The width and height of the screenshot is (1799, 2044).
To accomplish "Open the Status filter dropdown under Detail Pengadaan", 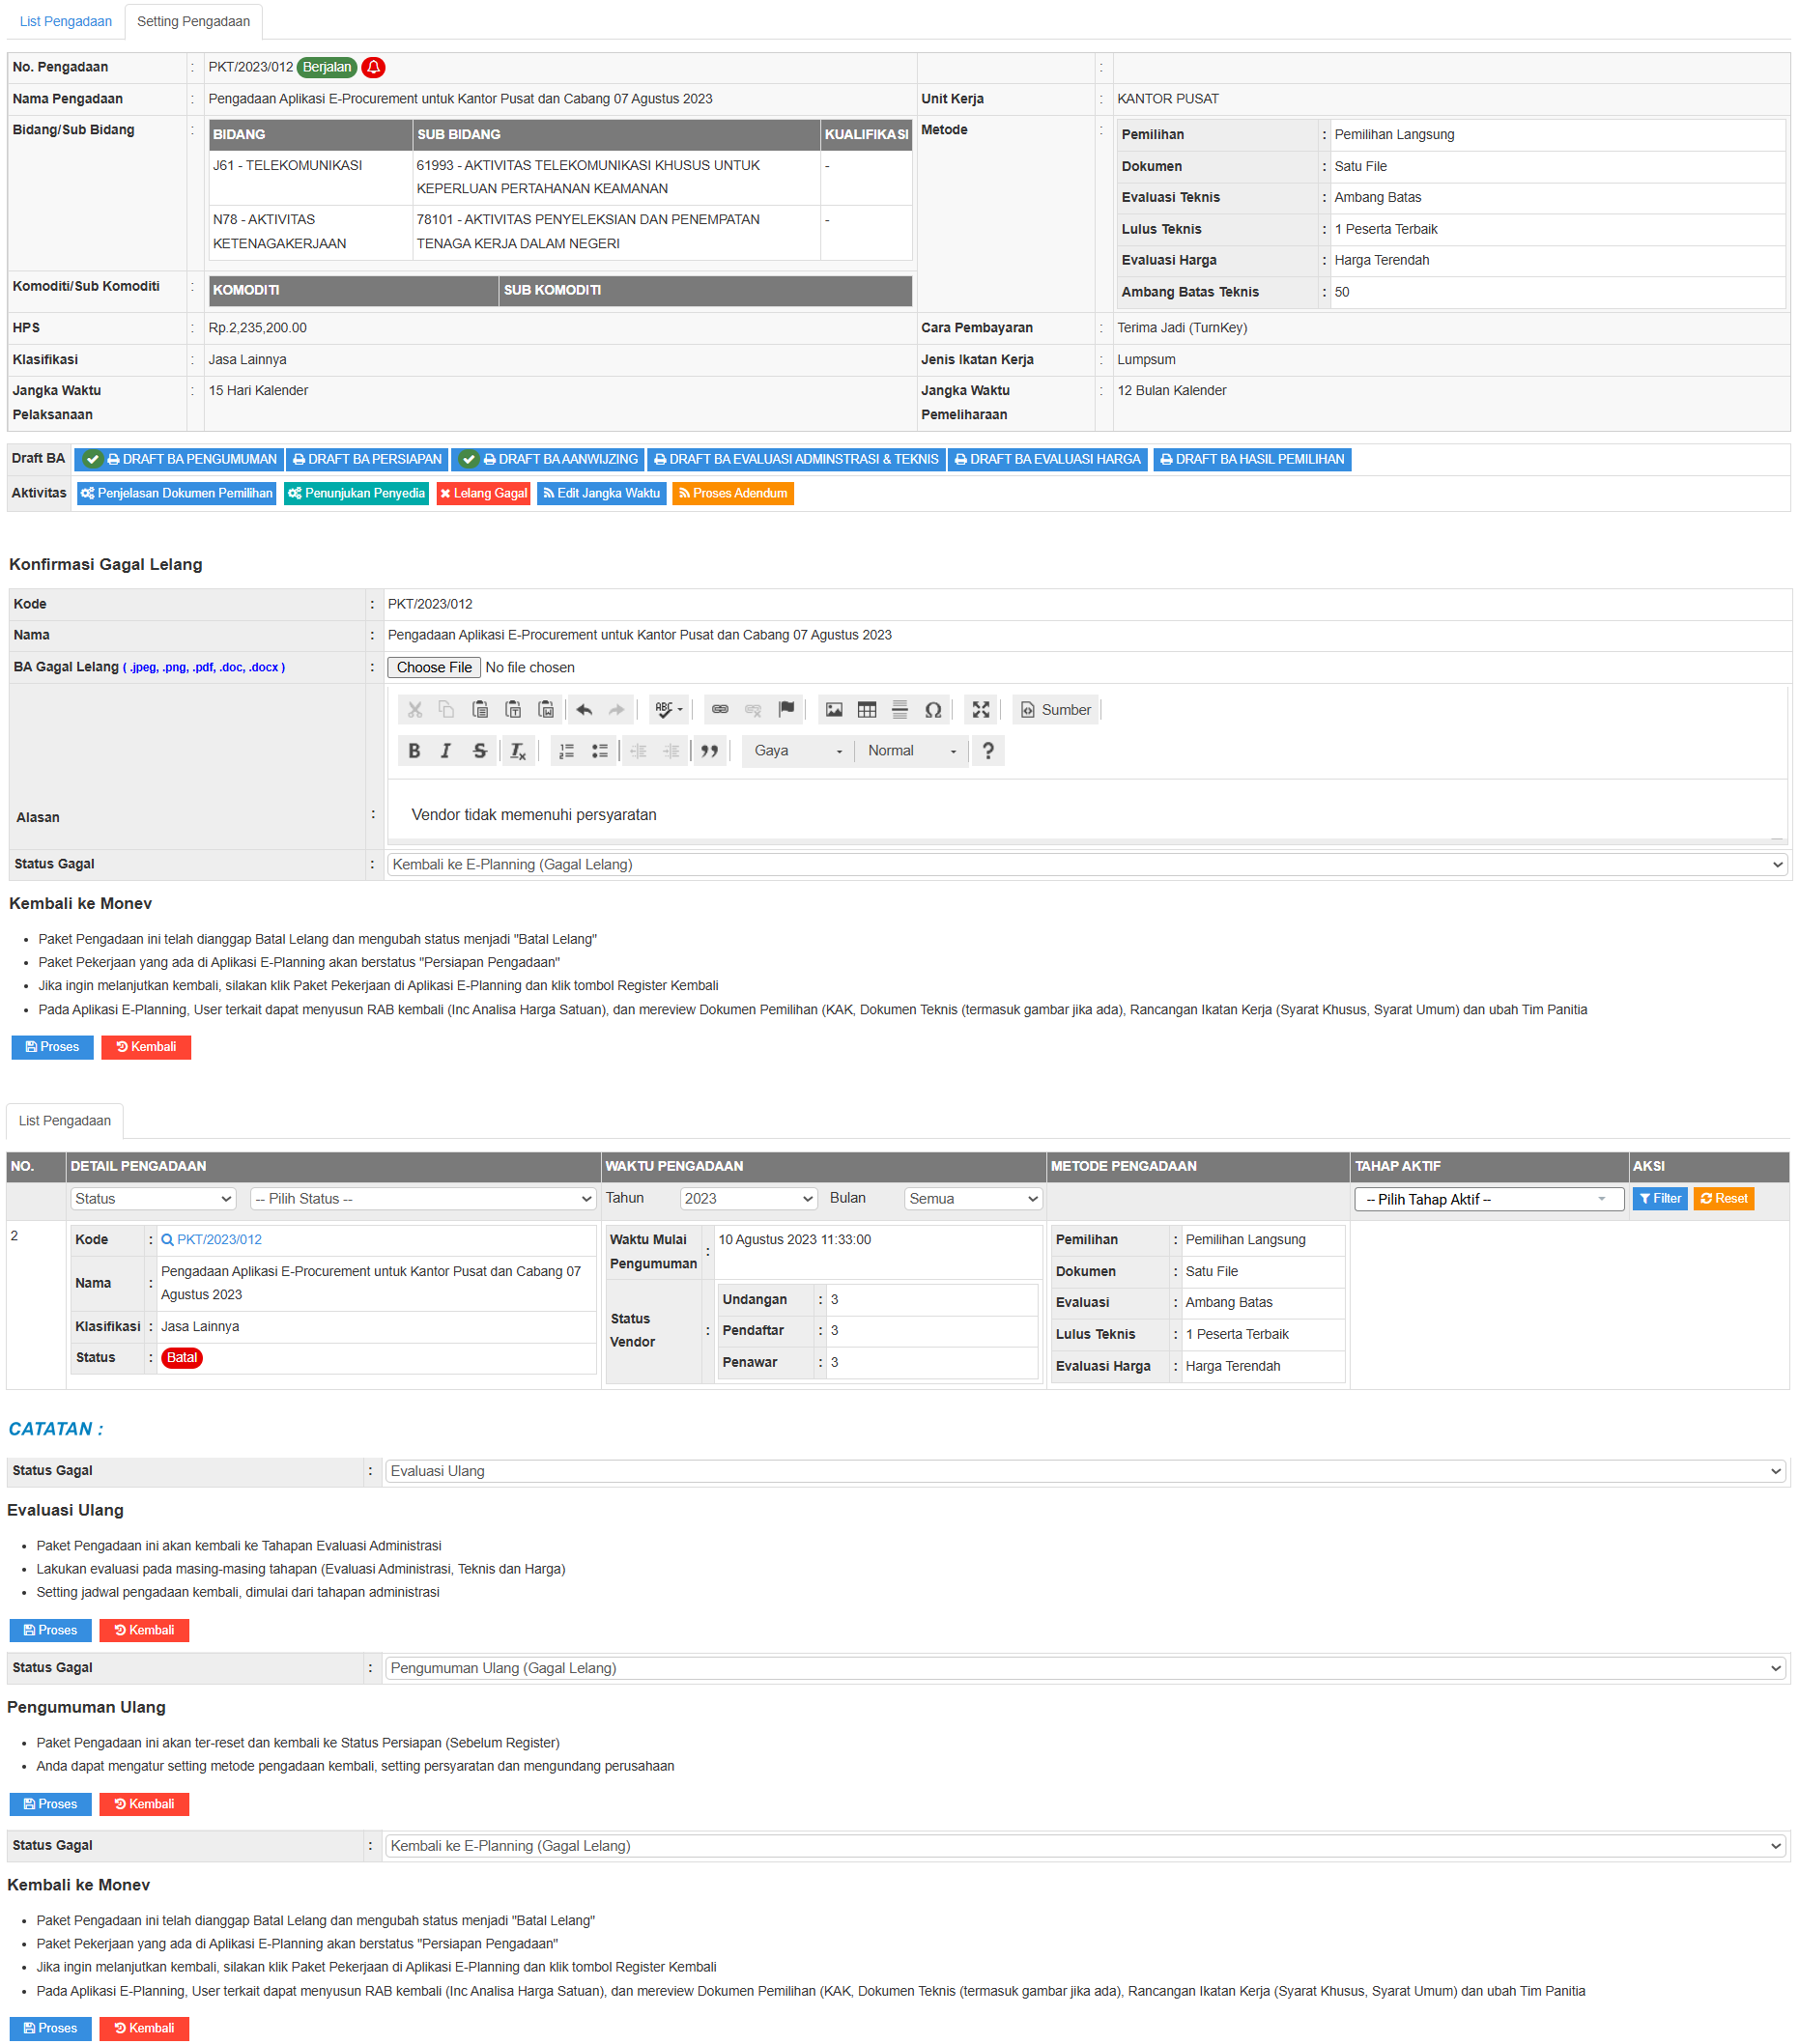I will [x=153, y=1199].
